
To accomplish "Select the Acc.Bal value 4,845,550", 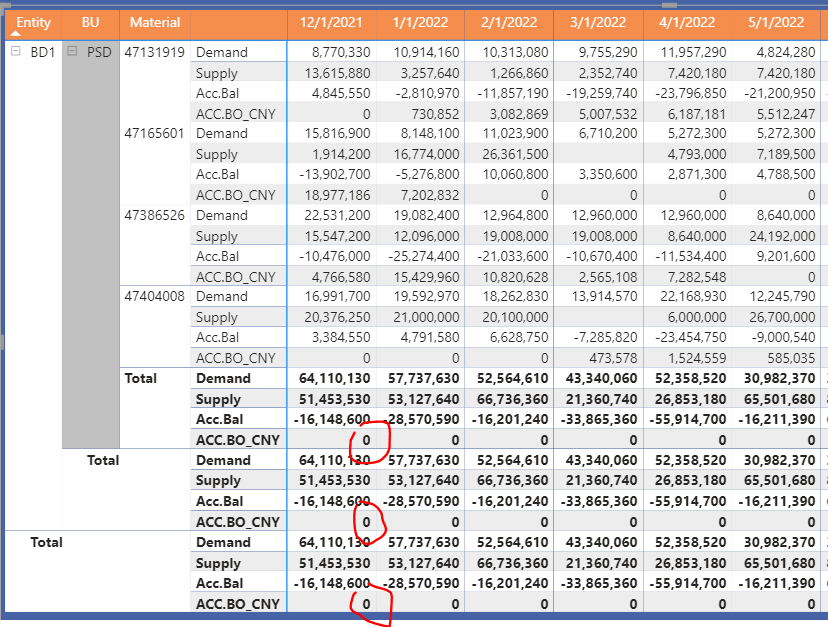I will pyautogui.click(x=341, y=93).
